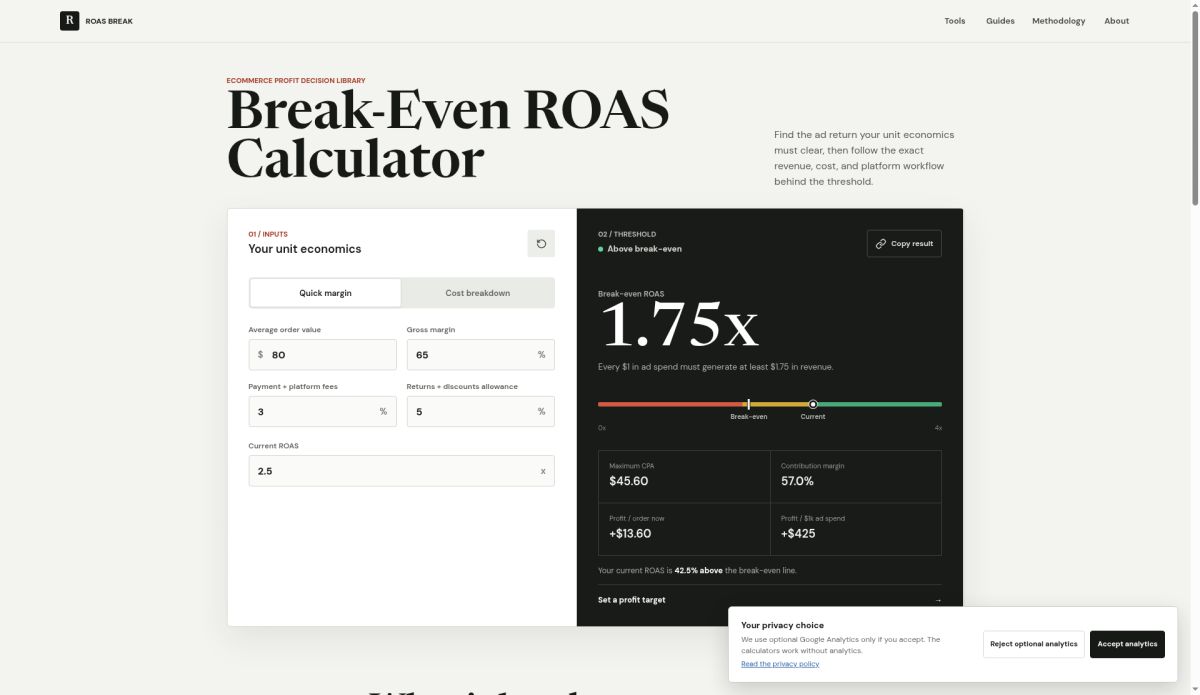The width and height of the screenshot is (1200, 695).
Task: Click the Break-even marker on the gauge
Action: tap(748, 404)
